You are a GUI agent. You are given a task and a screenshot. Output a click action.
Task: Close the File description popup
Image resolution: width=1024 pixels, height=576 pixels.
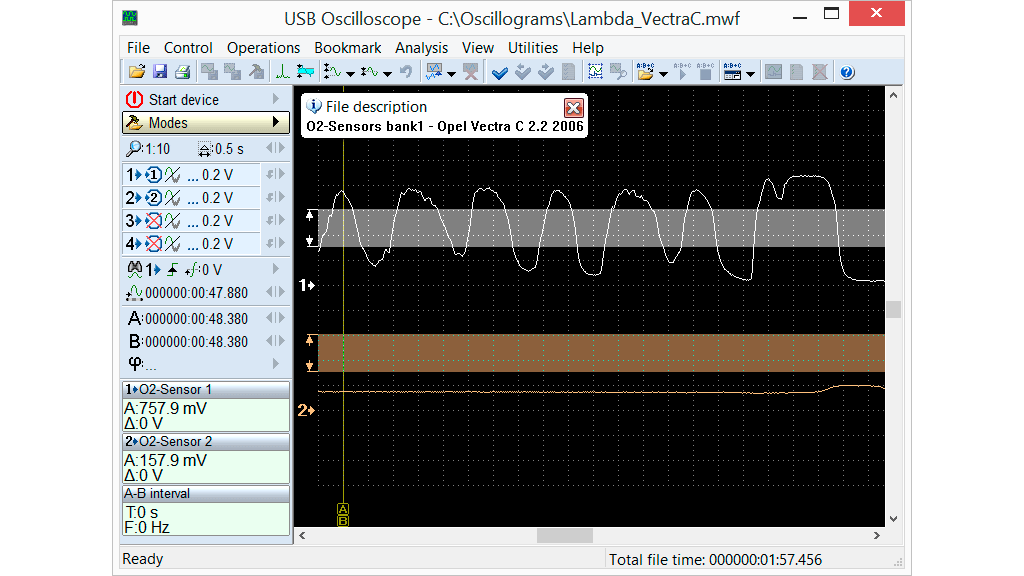(x=573, y=108)
